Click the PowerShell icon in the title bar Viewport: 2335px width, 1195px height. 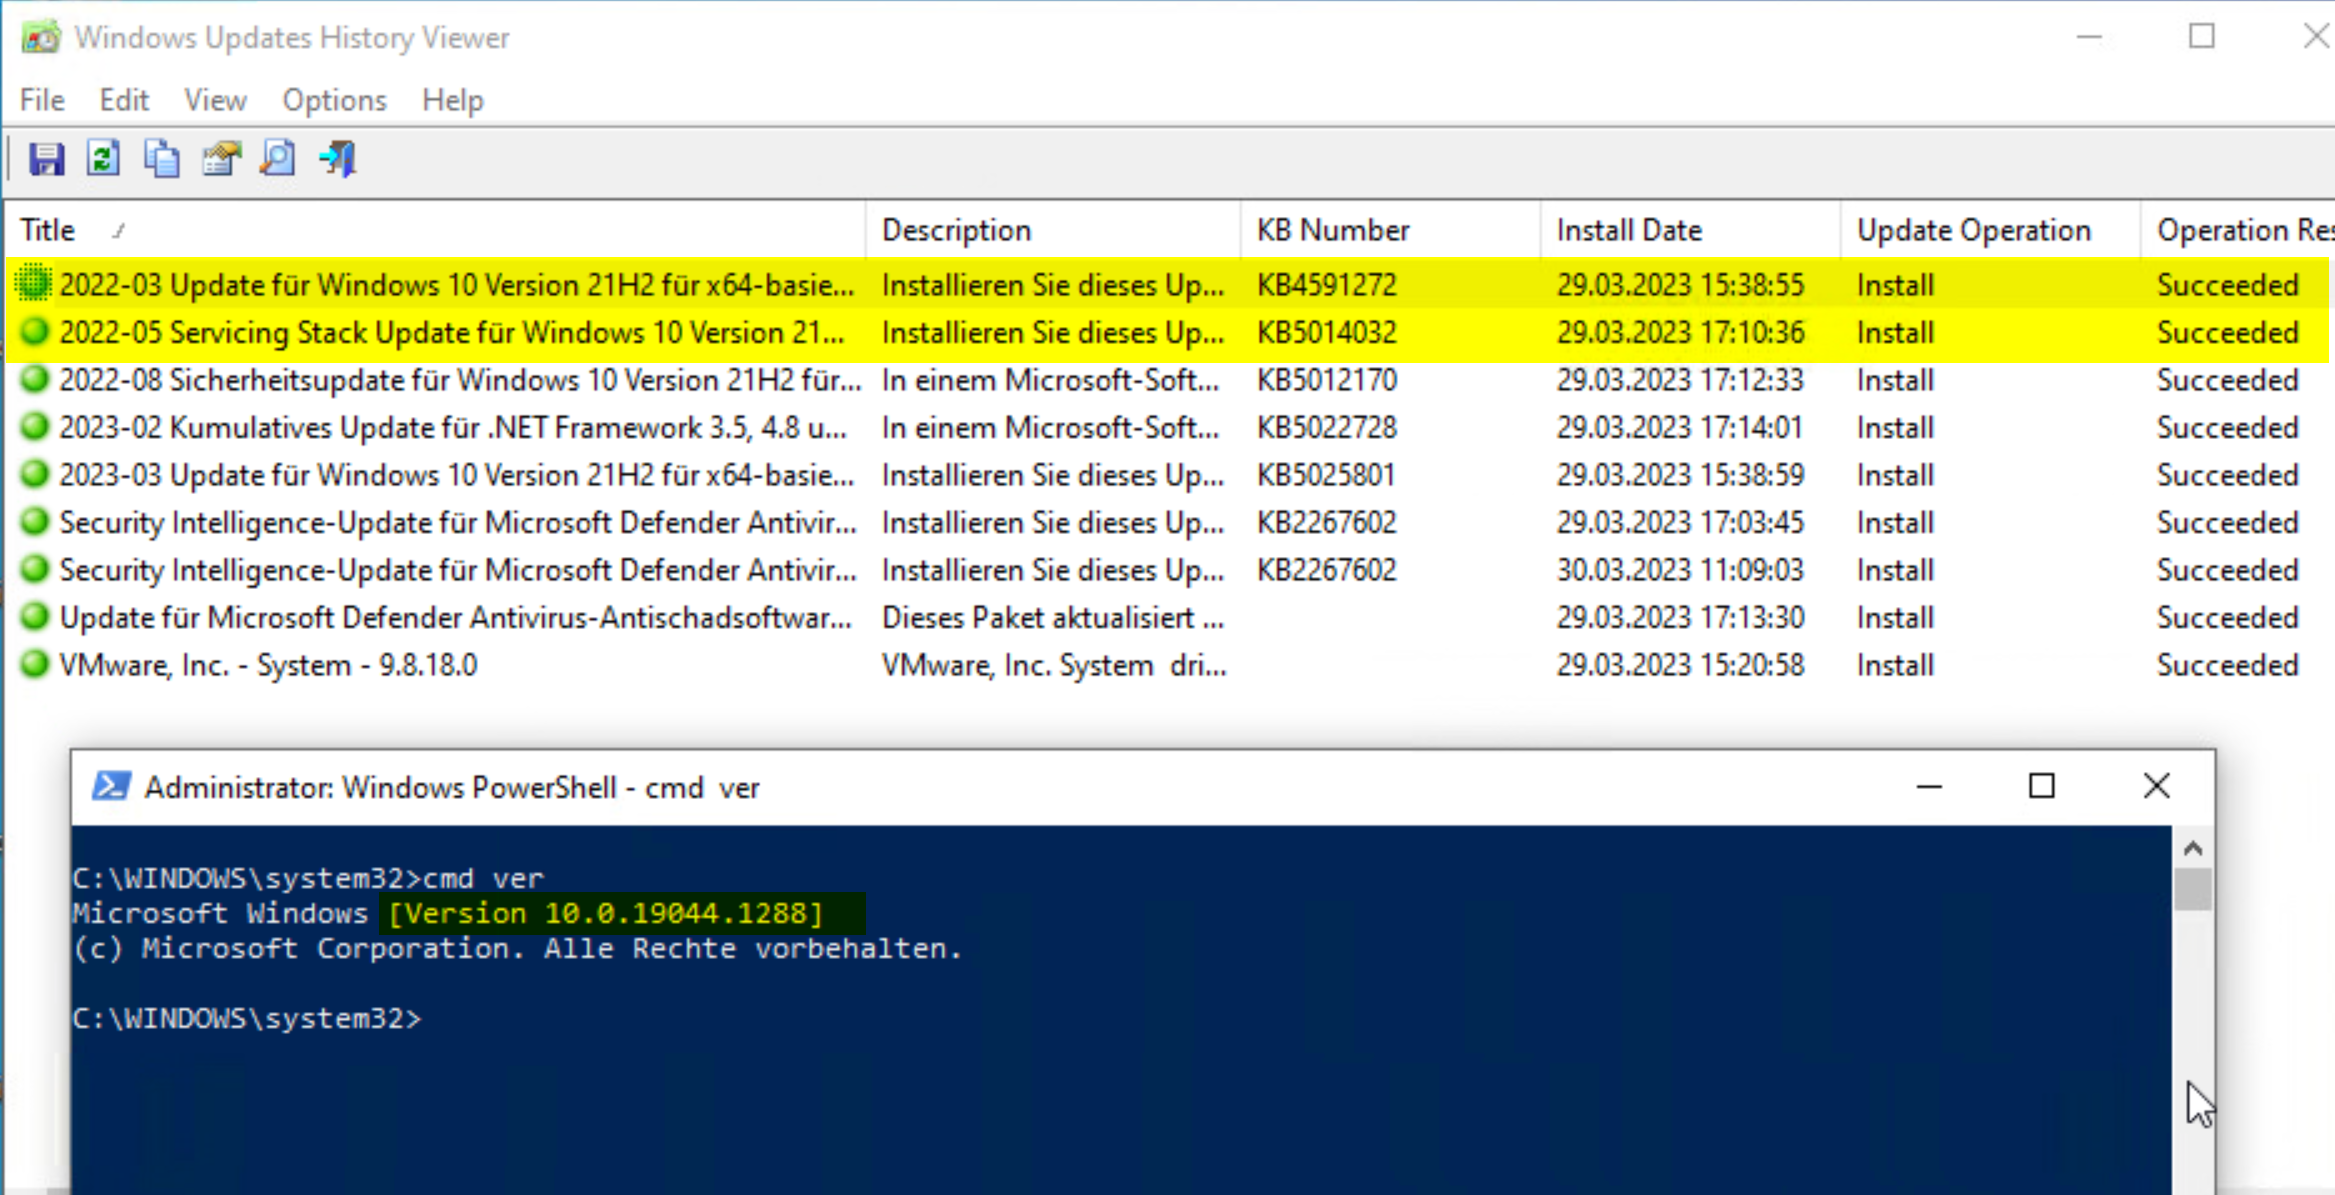110,787
